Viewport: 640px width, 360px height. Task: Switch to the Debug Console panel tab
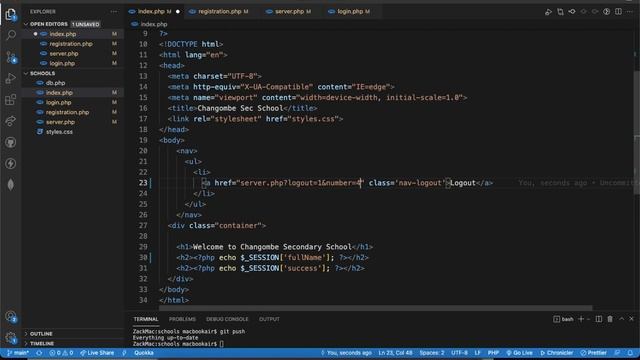pyautogui.click(x=227, y=319)
